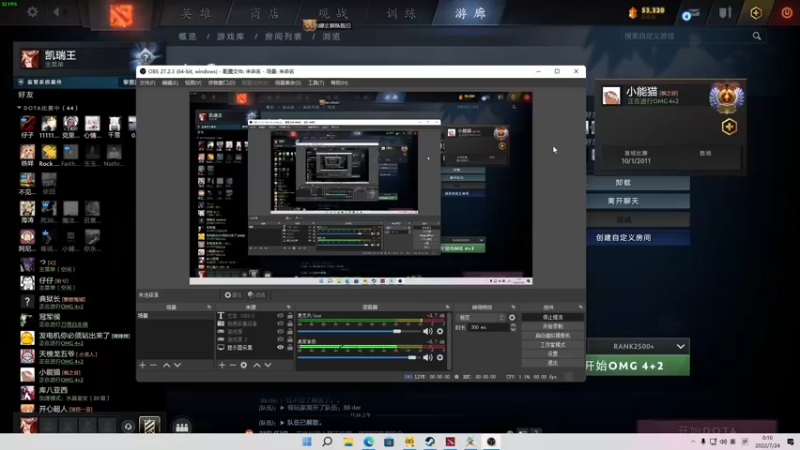The width and height of the screenshot is (800, 450).
Task: Open the 英雄 heroes tab
Action: [x=196, y=13]
